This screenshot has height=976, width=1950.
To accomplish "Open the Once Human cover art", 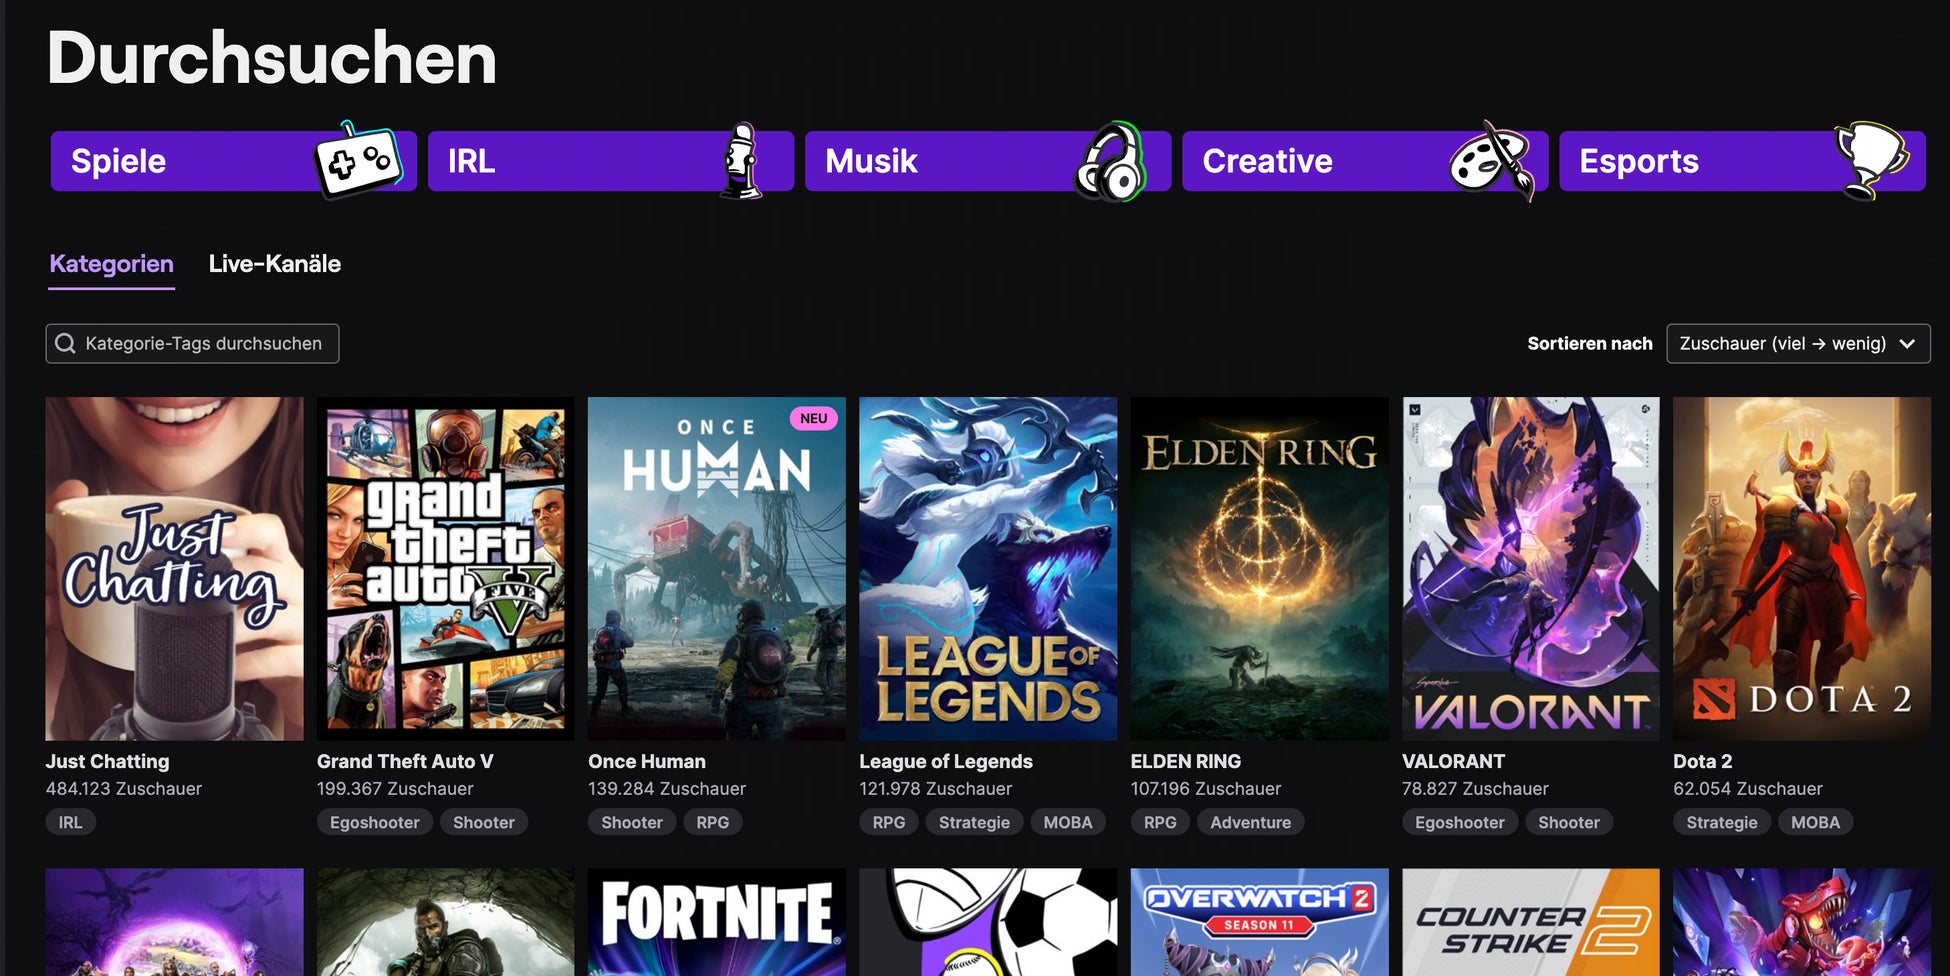I will [717, 569].
